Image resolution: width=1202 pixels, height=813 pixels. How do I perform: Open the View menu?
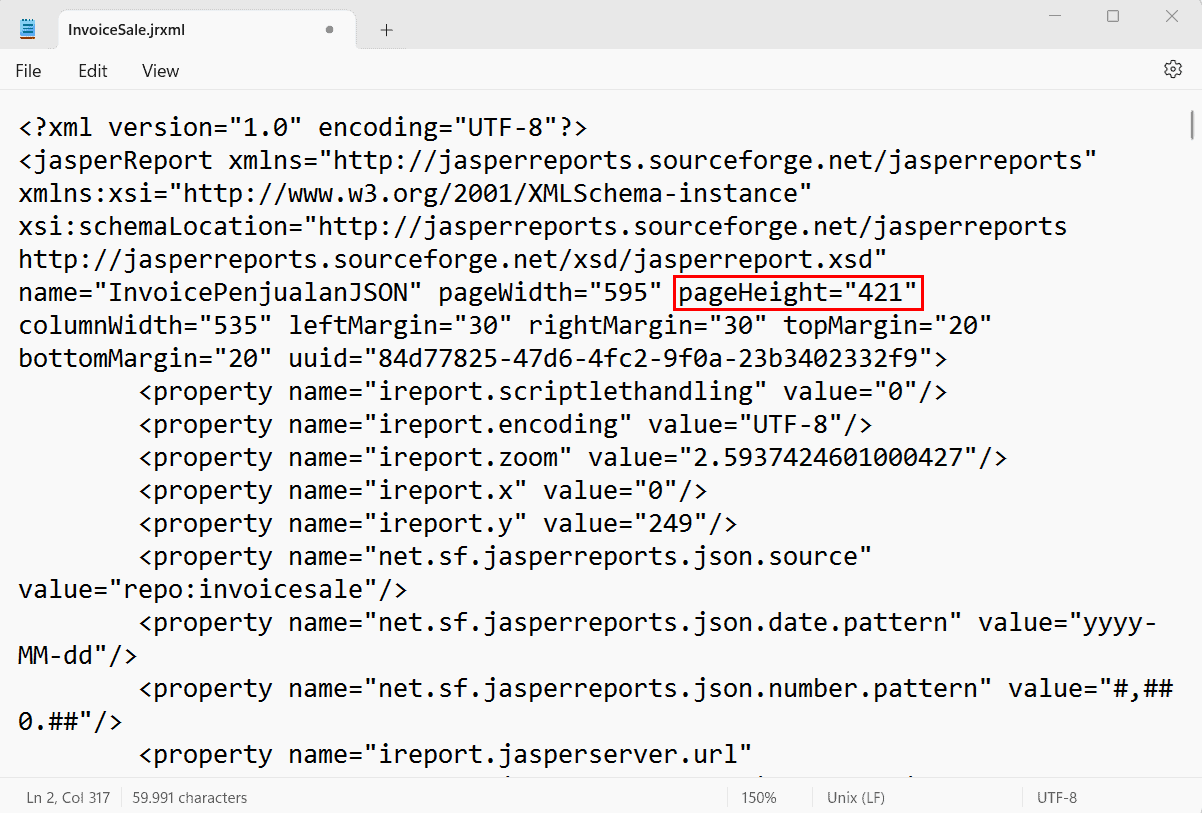[160, 71]
